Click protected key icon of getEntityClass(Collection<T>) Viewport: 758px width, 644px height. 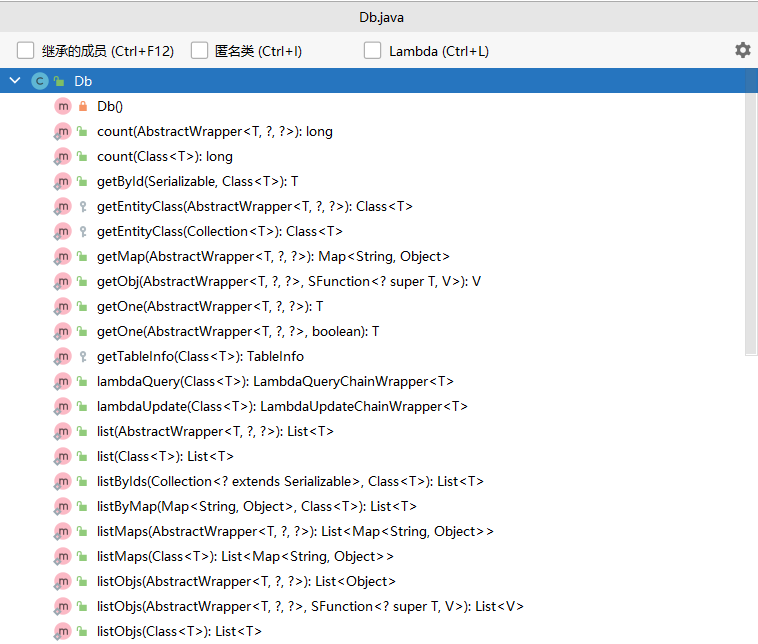pyautogui.click(x=83, y=232)
